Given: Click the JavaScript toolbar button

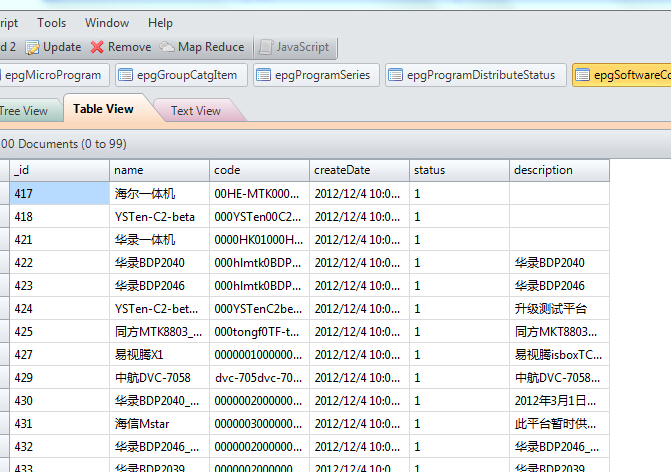Looking at the screenshot, I should click(x=294, y=47).
